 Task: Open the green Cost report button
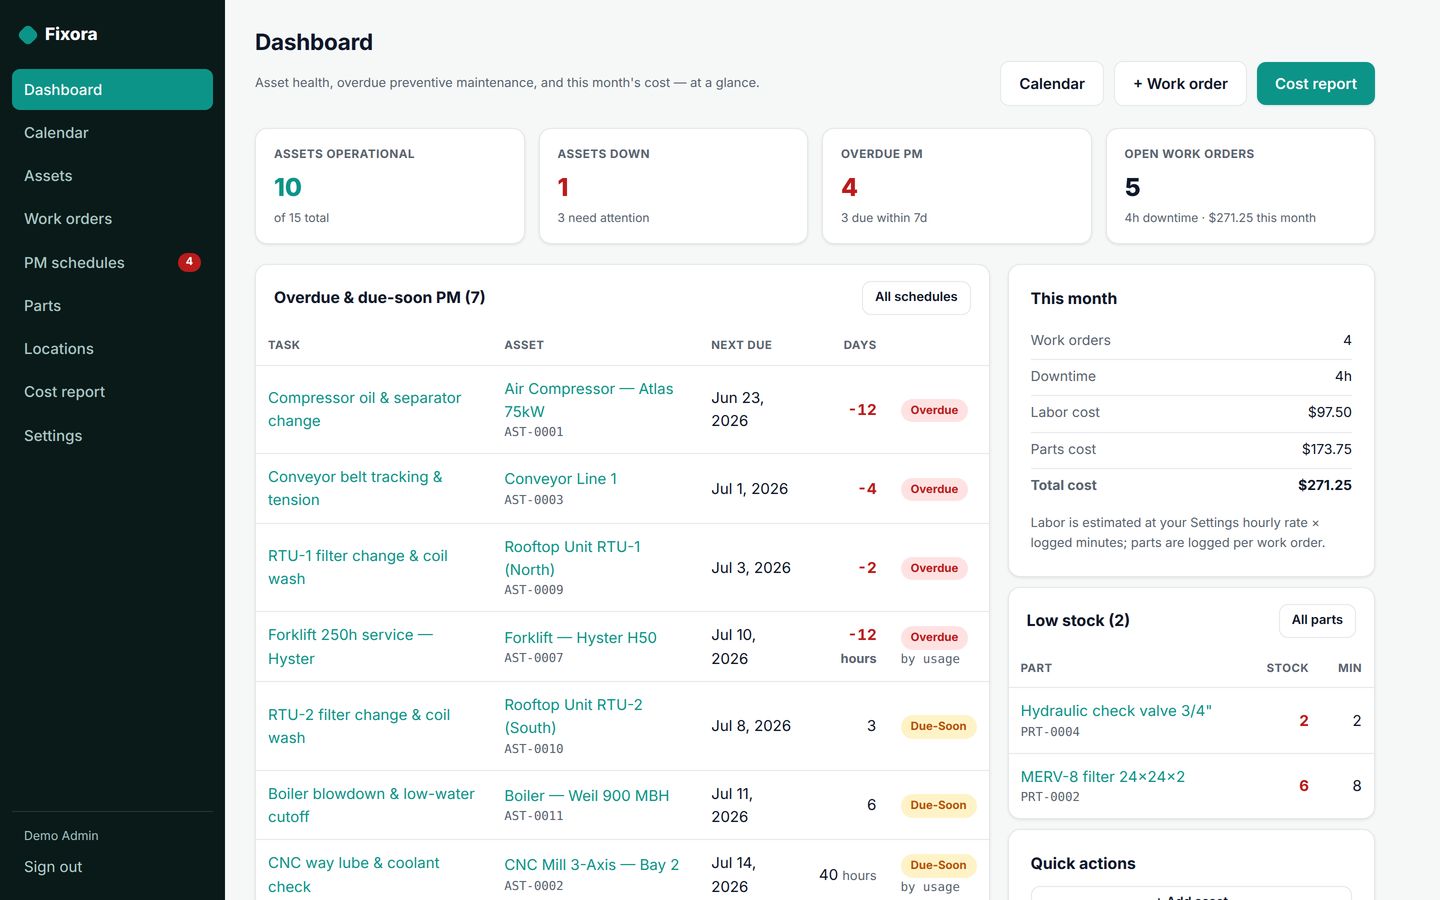click(1315, 84)
